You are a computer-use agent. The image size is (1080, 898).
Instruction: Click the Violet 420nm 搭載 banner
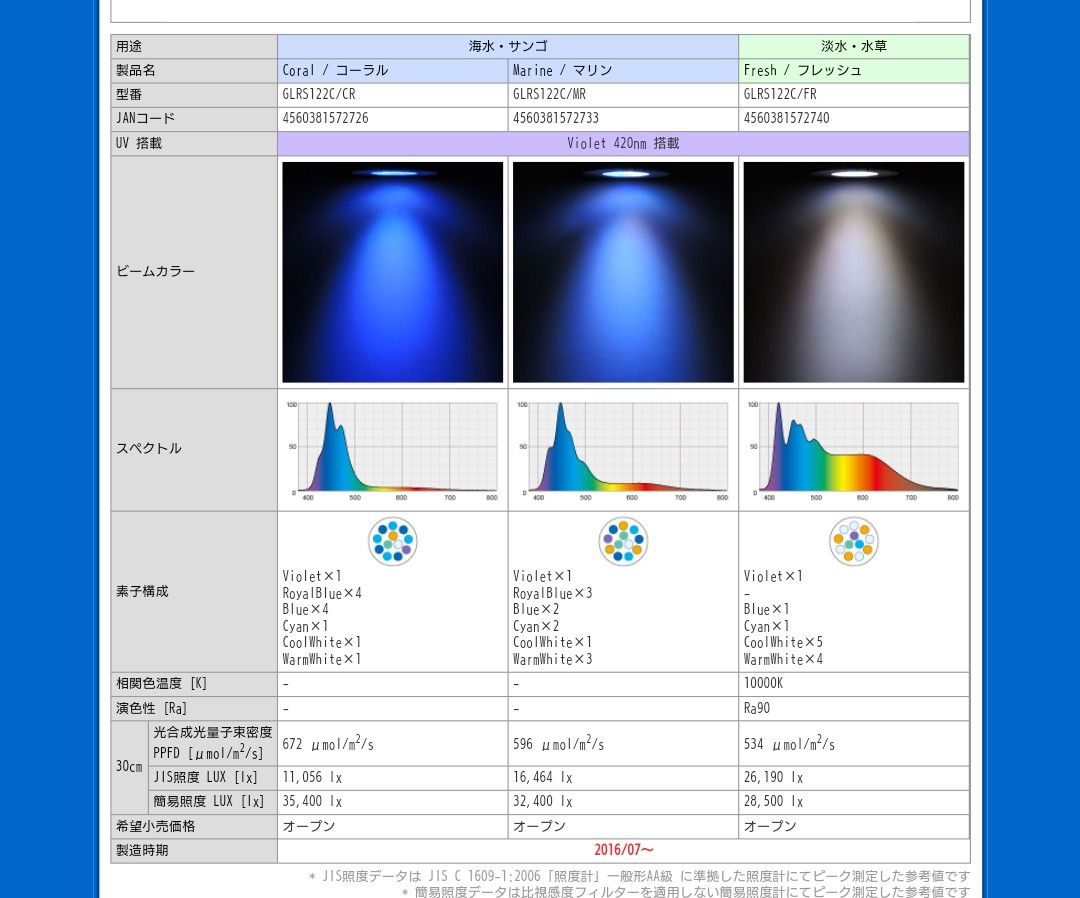point(623,143)
